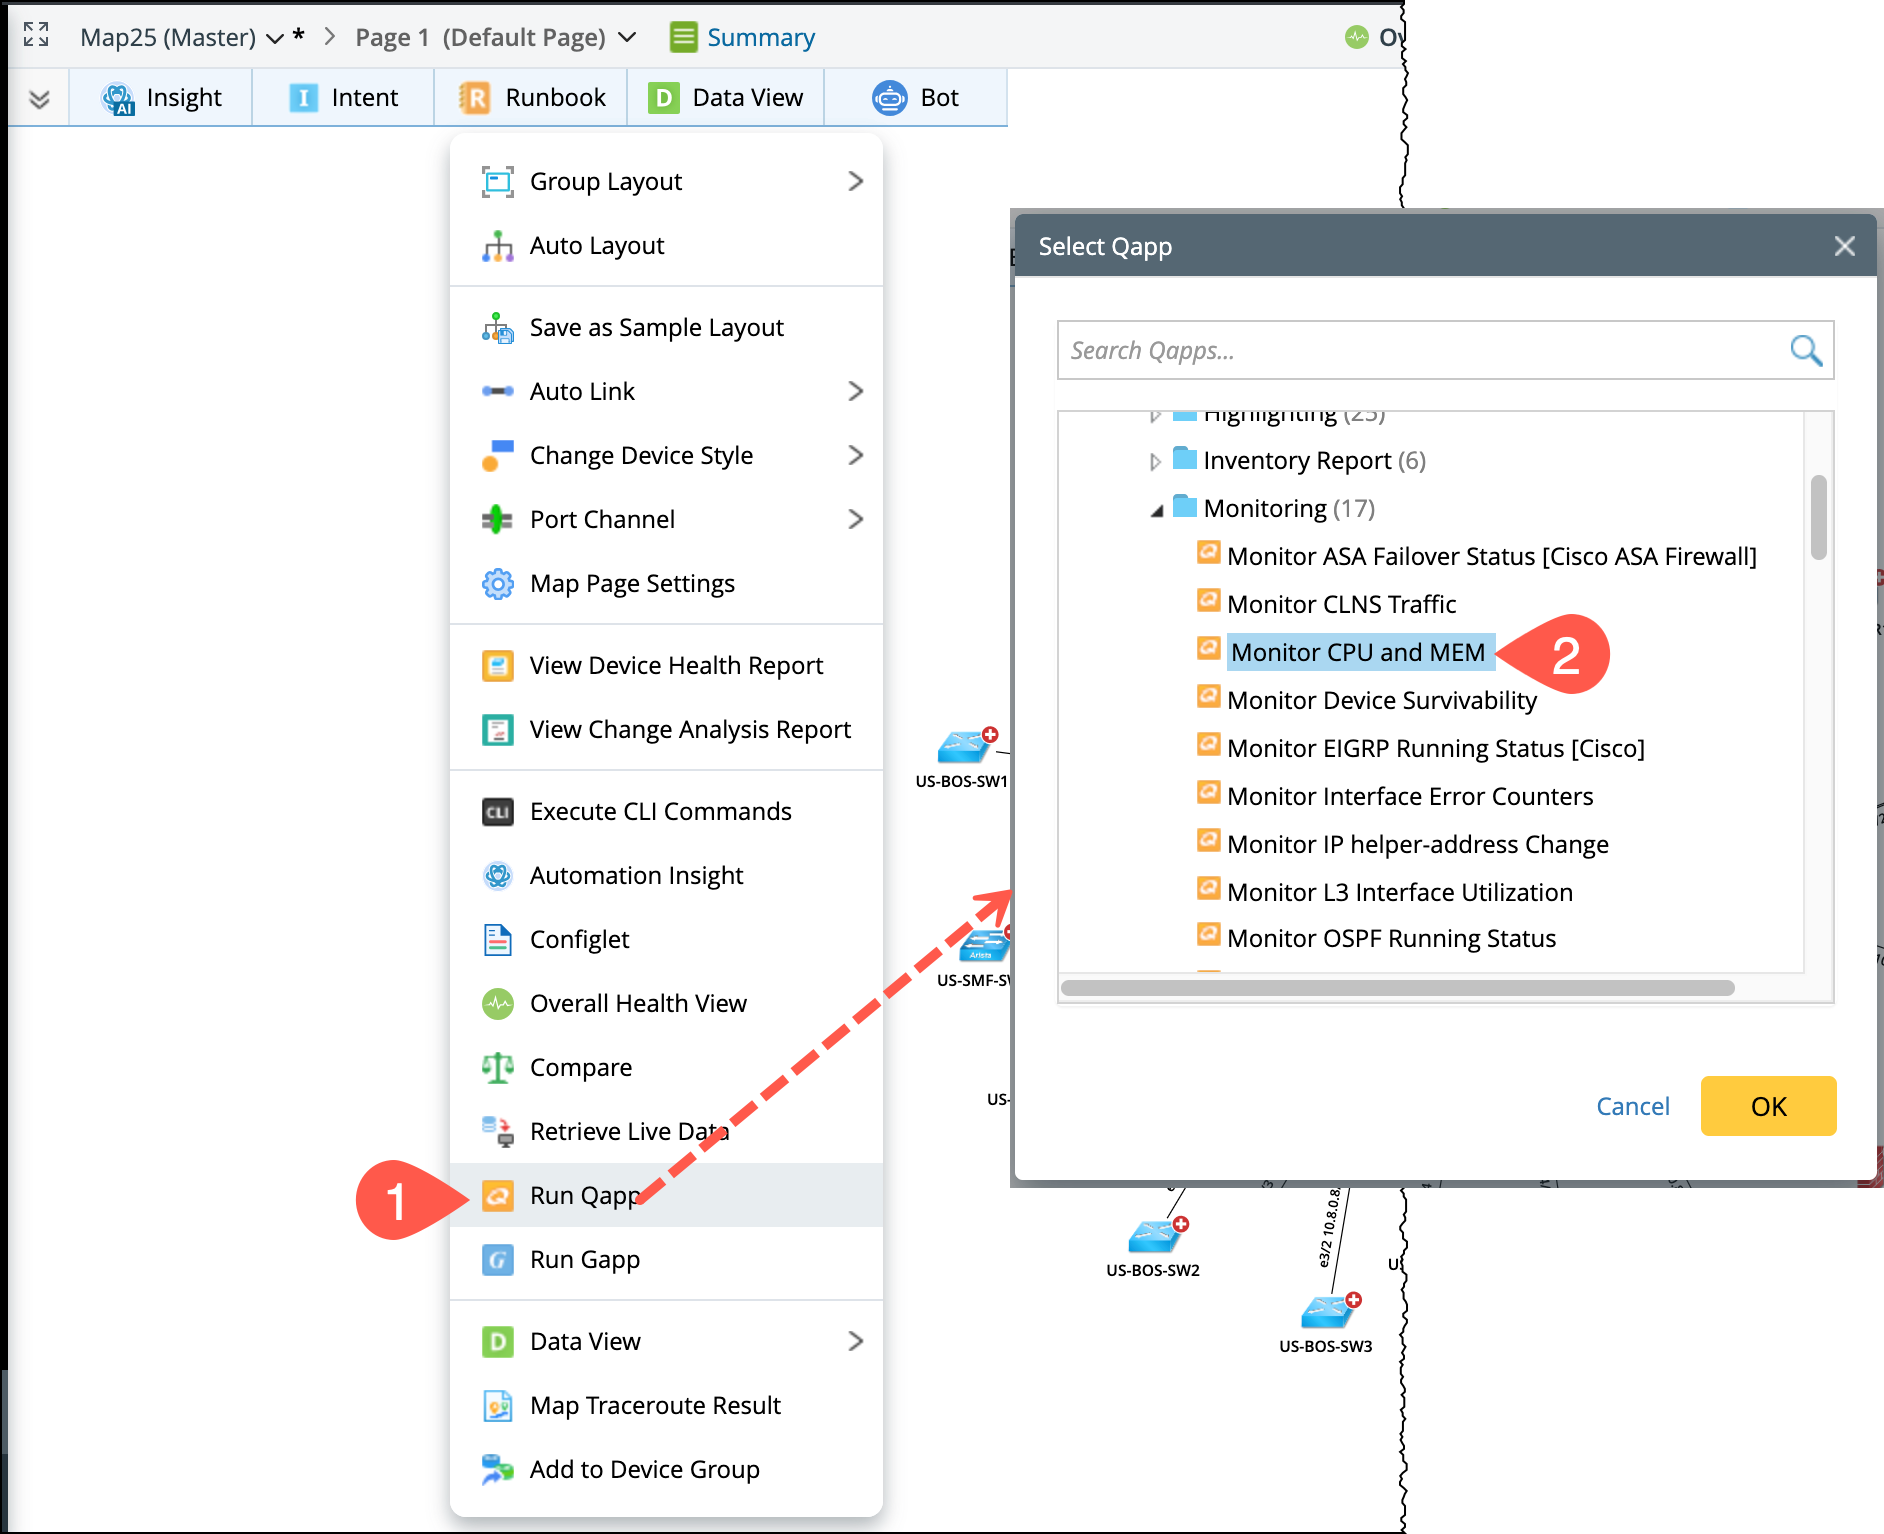The width and height of the screenshot is (1884, 1534).
Task: Select Monitor CLNS Traffic Qapp
Action: point(1341,604)
